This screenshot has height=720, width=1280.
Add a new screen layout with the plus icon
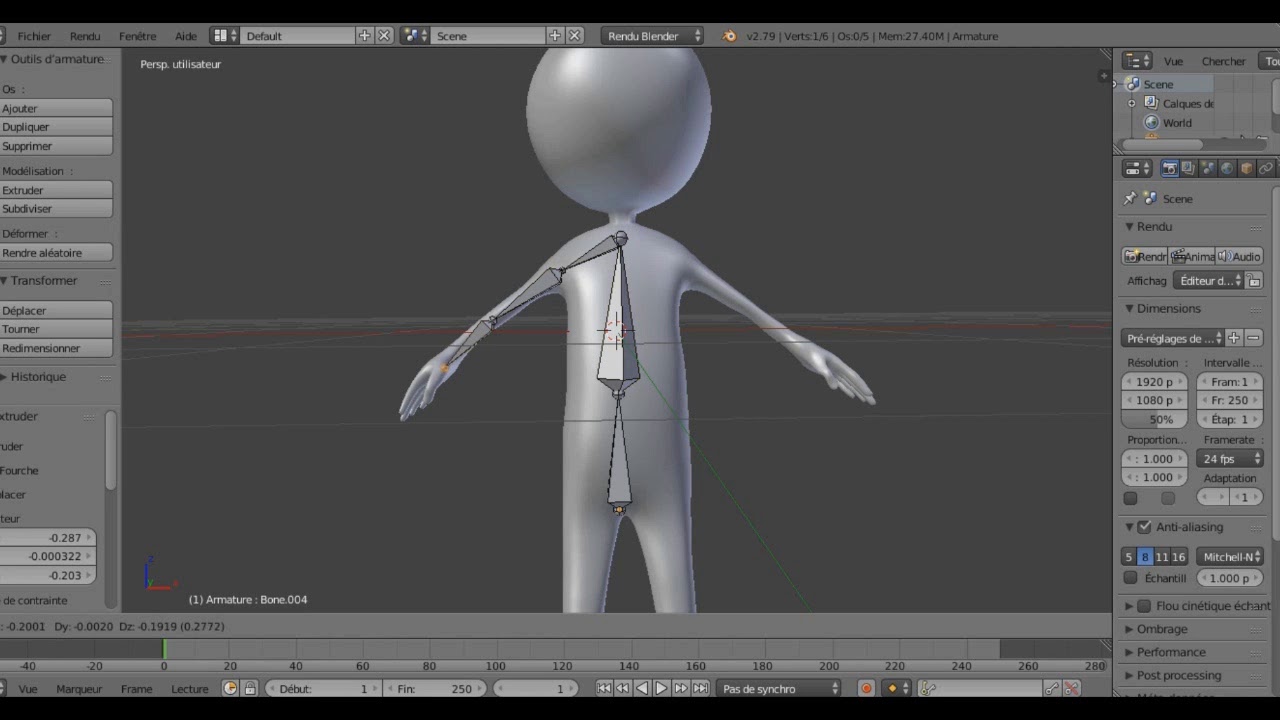364,36
